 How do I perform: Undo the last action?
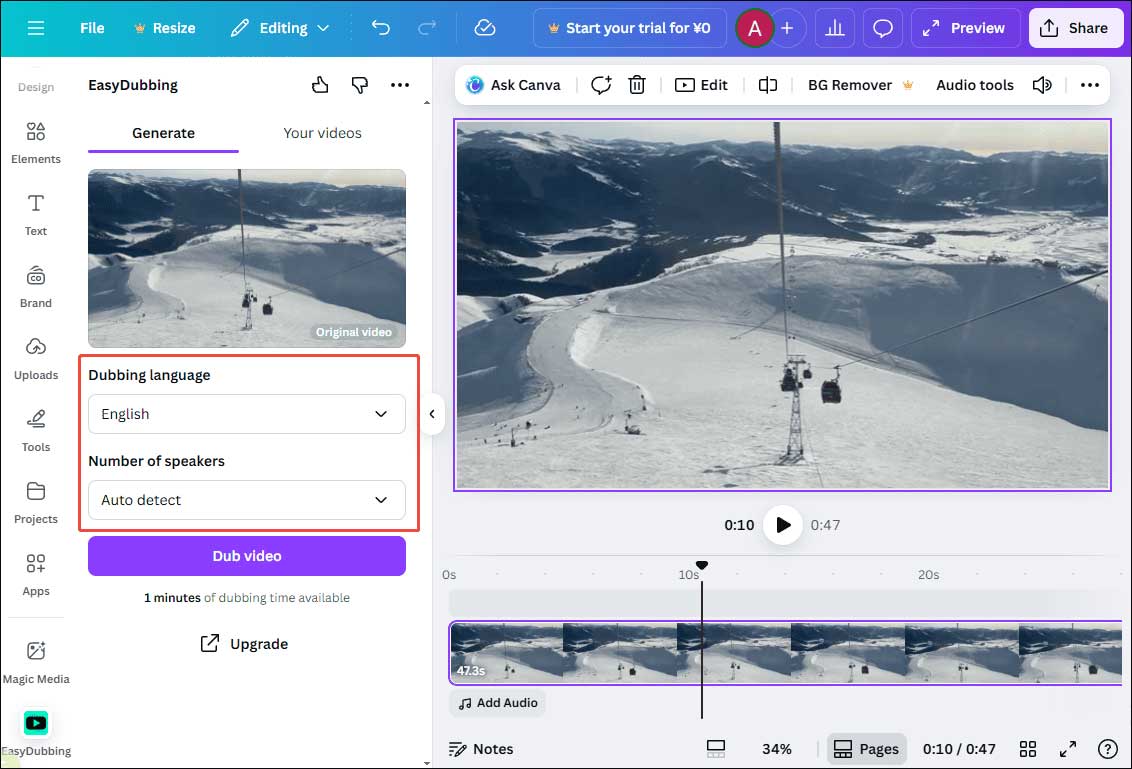(x=380, y=28)
